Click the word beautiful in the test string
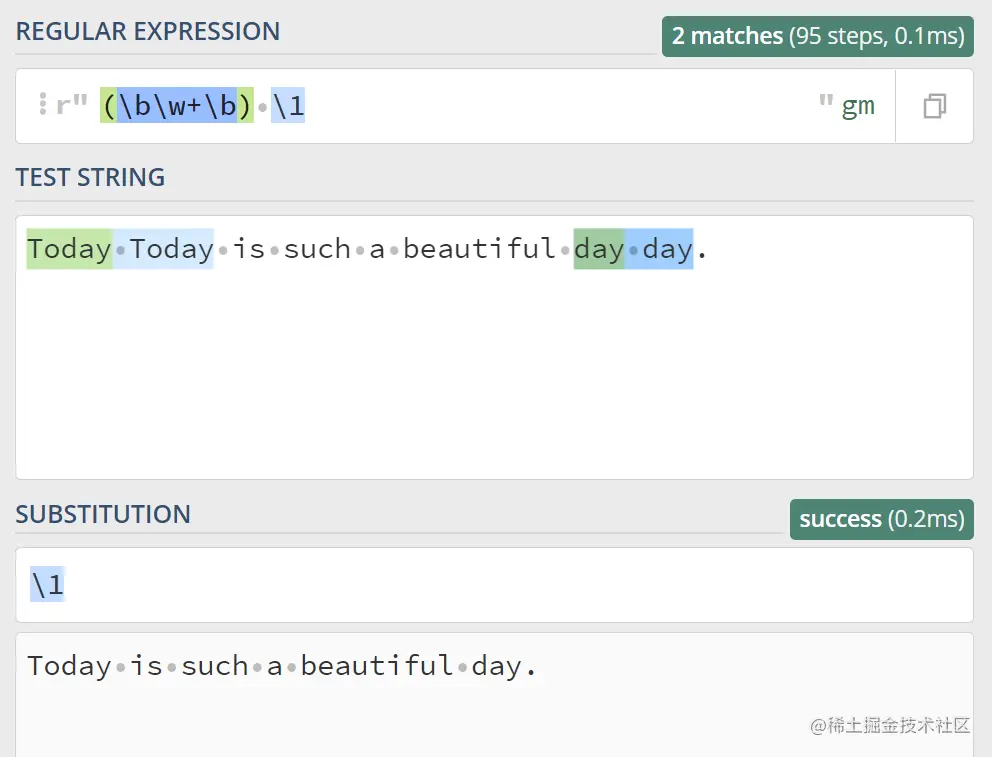The height and width of the screenshot is (757, 992). (479, 248)
